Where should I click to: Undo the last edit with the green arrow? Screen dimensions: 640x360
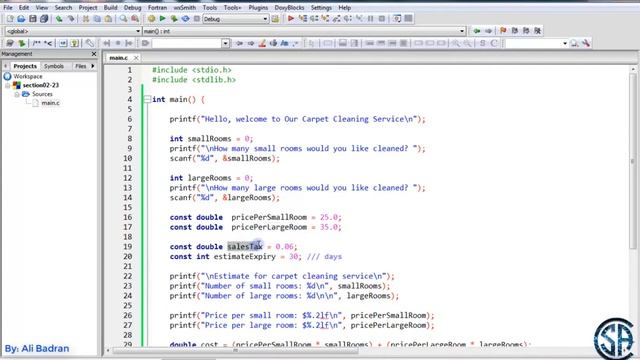point(59,19)
